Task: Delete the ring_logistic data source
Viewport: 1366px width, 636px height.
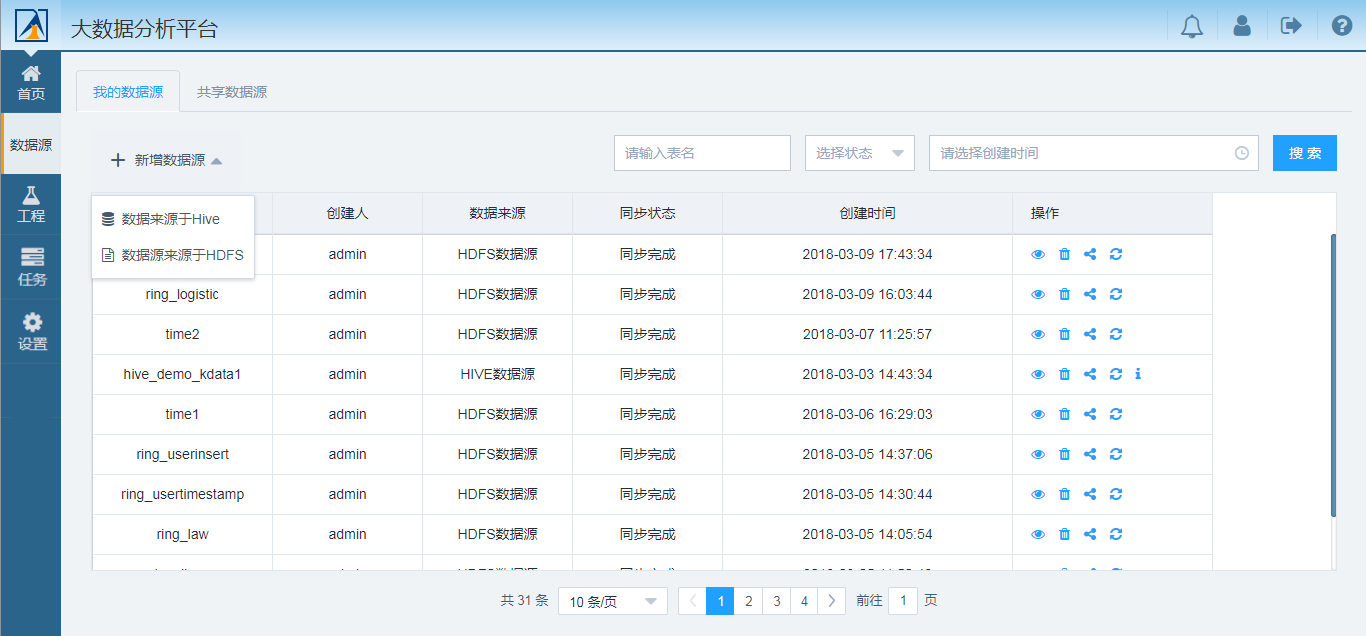Action: coord(1064,294)
